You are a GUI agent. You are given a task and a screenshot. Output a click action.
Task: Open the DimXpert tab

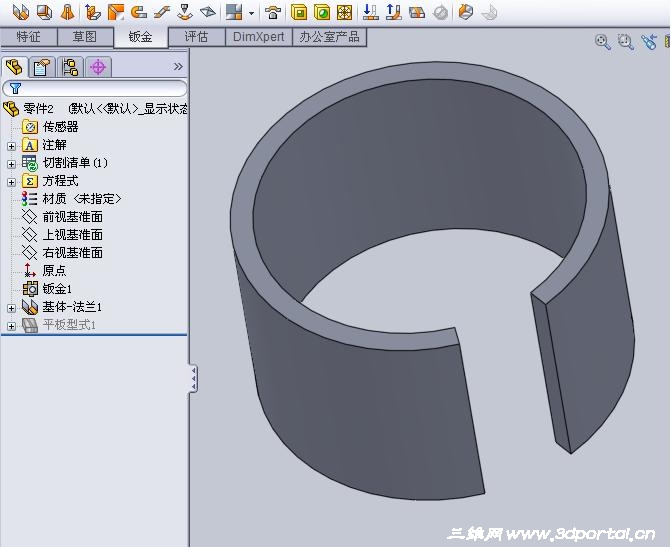click(258, 37)
